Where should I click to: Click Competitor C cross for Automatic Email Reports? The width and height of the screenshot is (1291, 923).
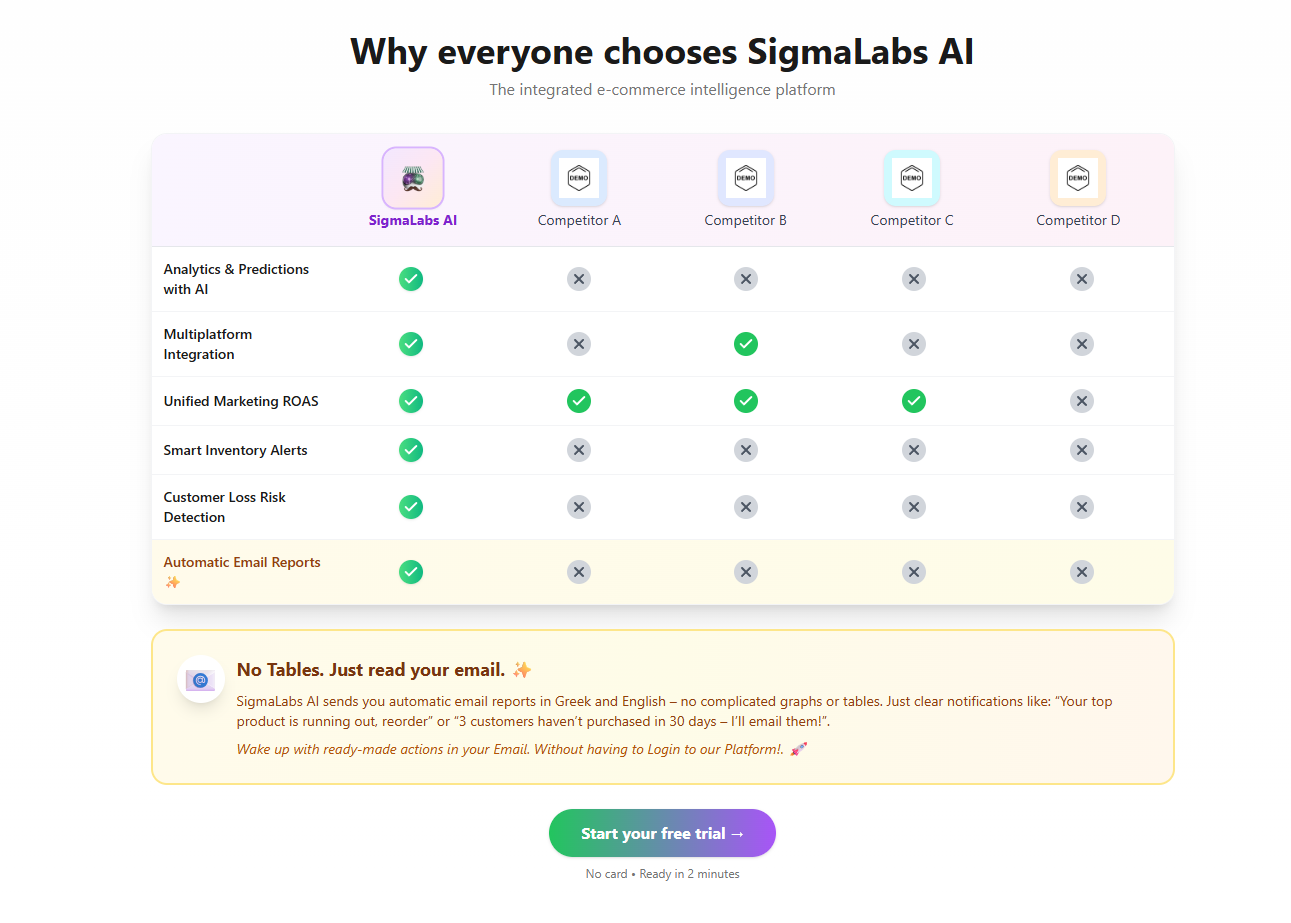pyautogui.click(x=913, y=572)
